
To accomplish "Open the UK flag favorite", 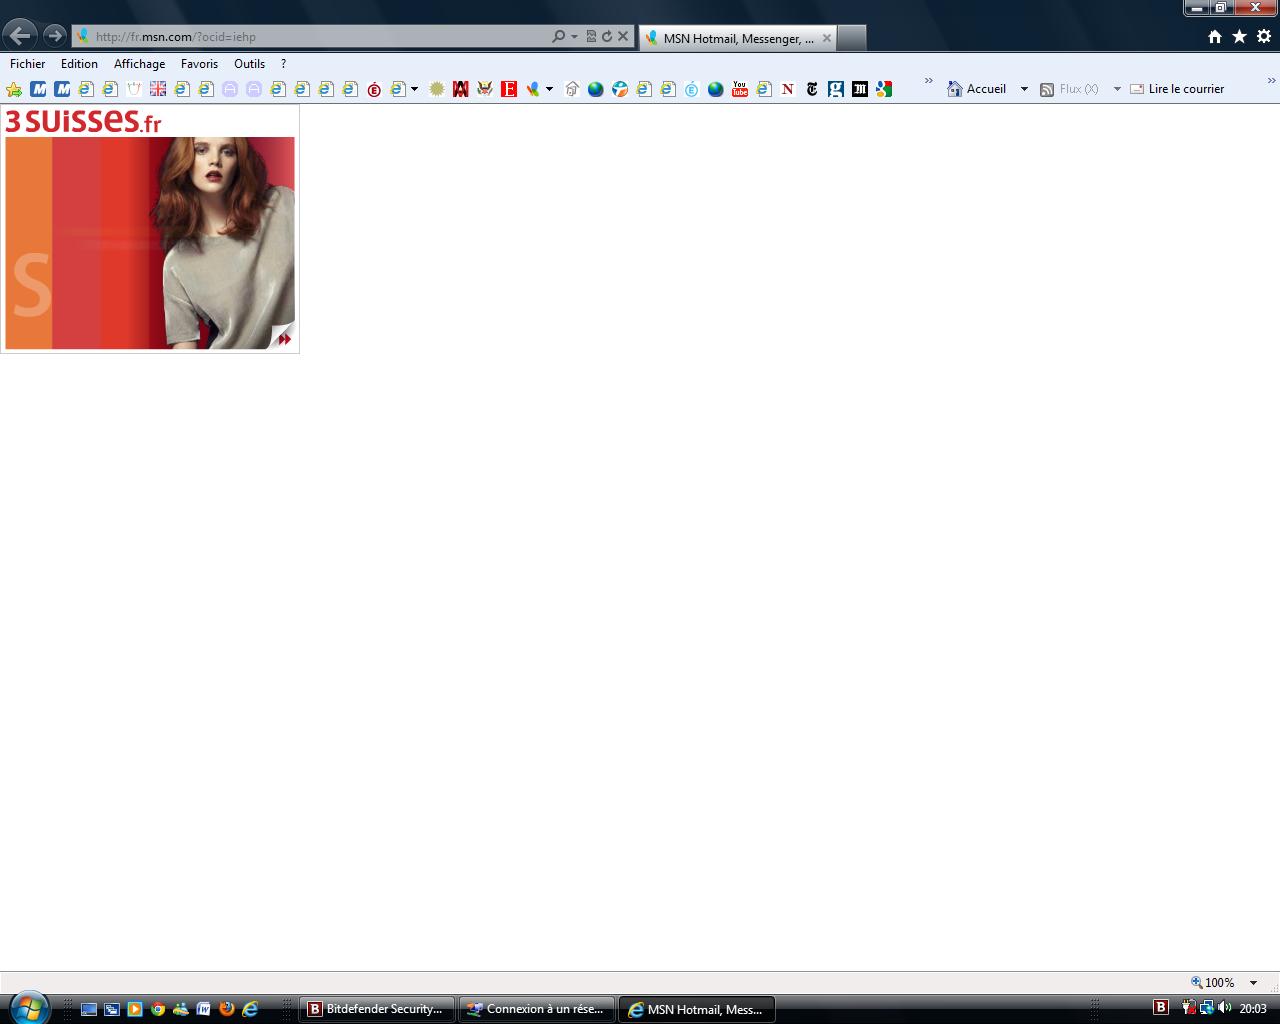I will pyautogui.click(x=158, y=89).
